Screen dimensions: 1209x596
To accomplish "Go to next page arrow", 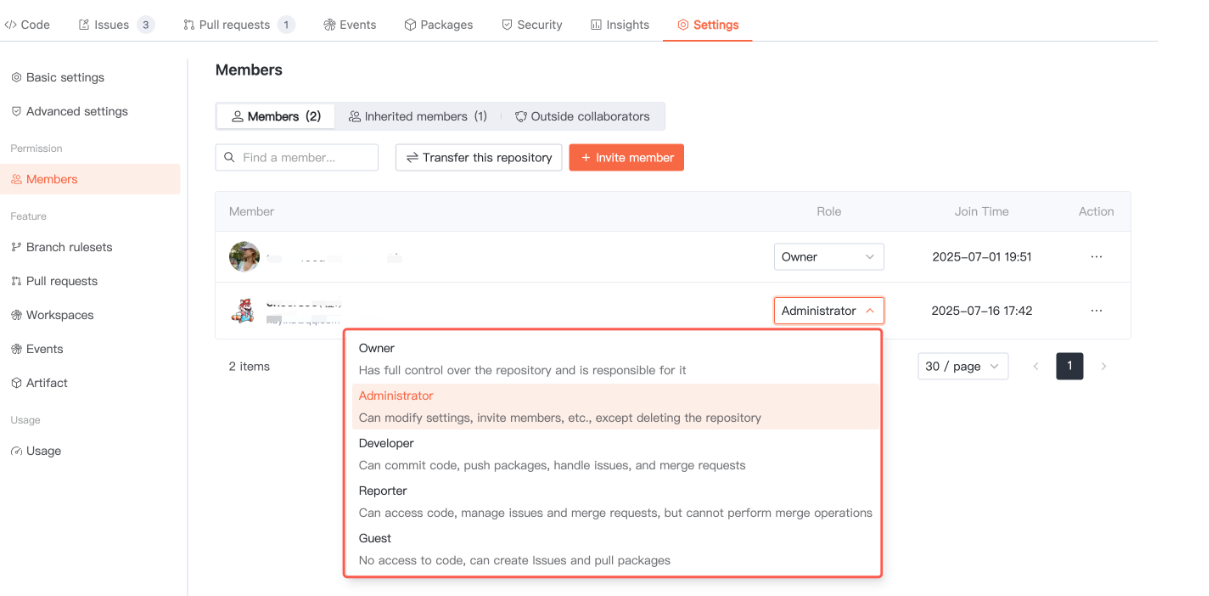I will 1103,367.
